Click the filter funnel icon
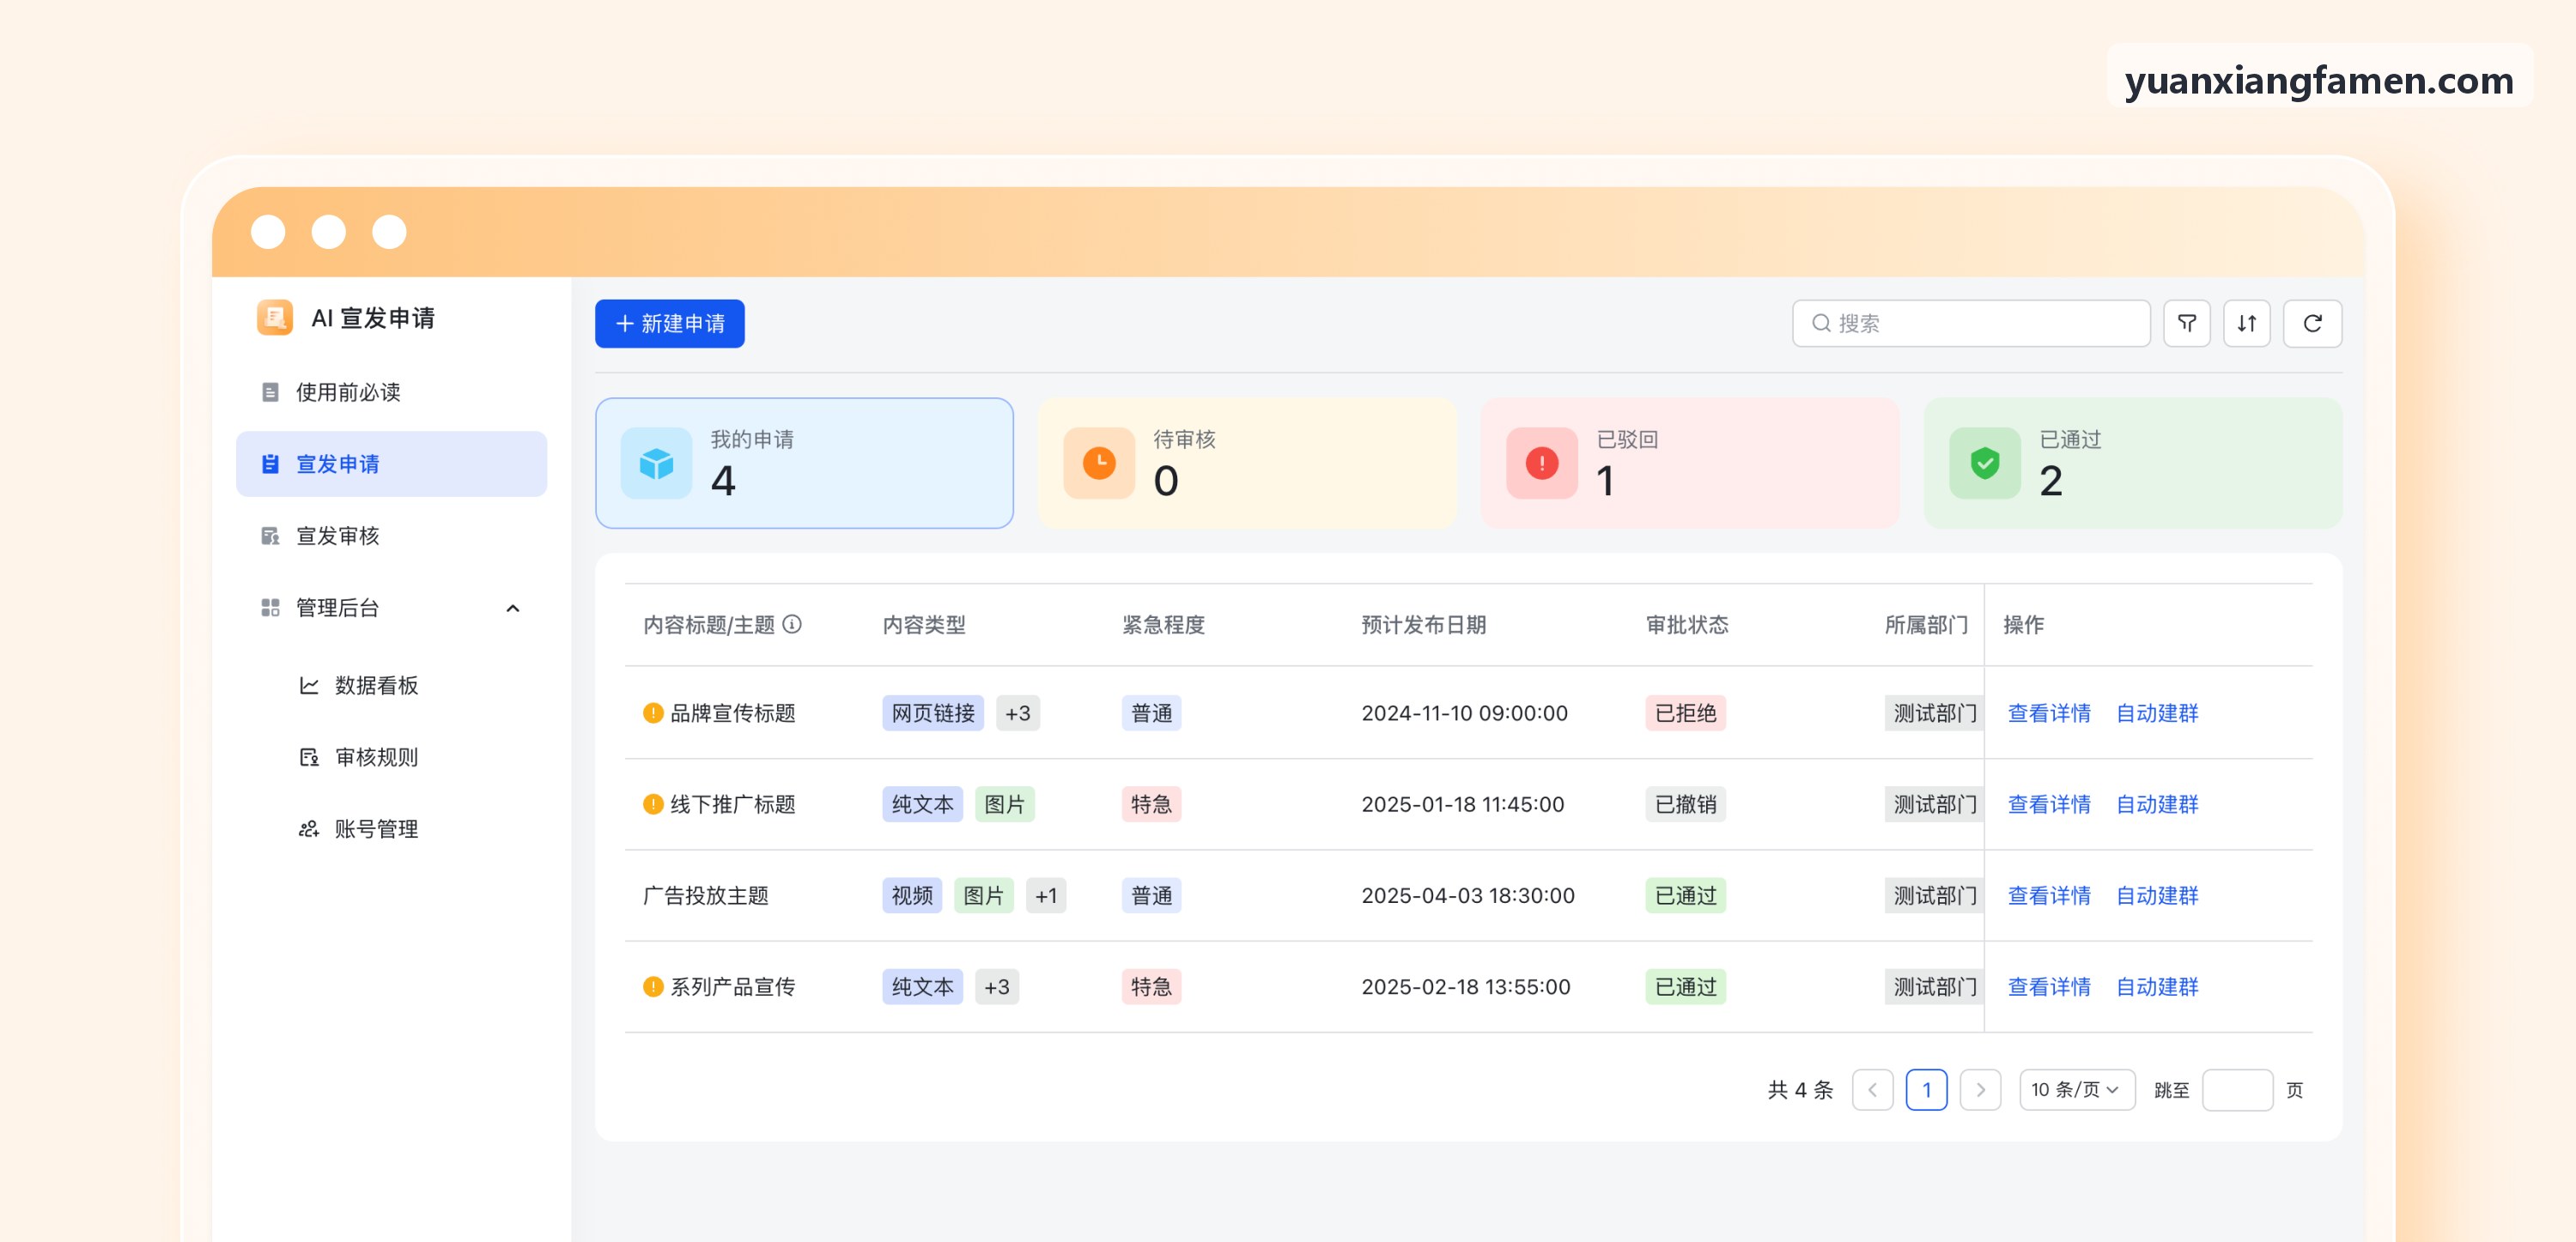 2186,323
